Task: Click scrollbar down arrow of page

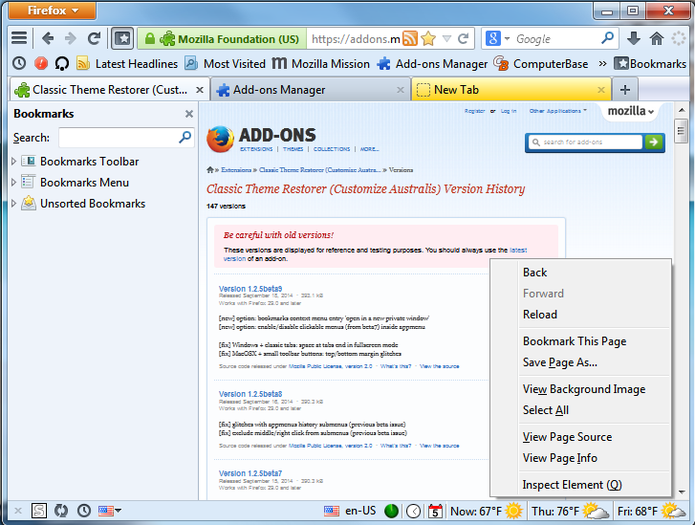Action: click(681, 492)
